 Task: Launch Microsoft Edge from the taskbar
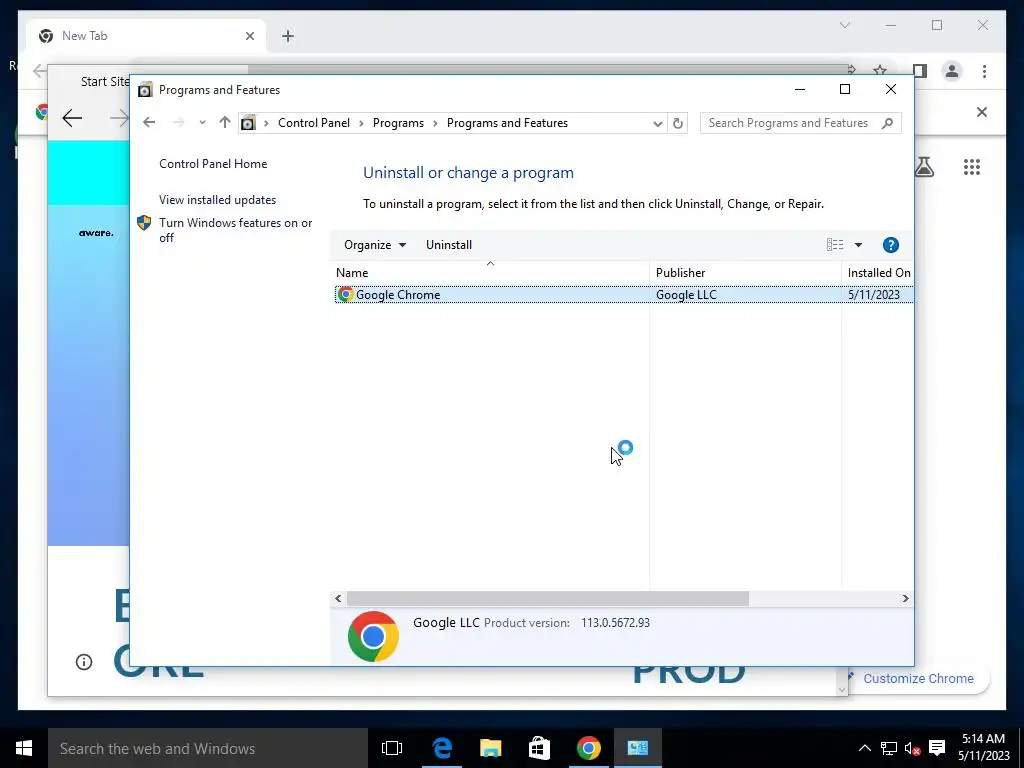(x=442, y=748)
